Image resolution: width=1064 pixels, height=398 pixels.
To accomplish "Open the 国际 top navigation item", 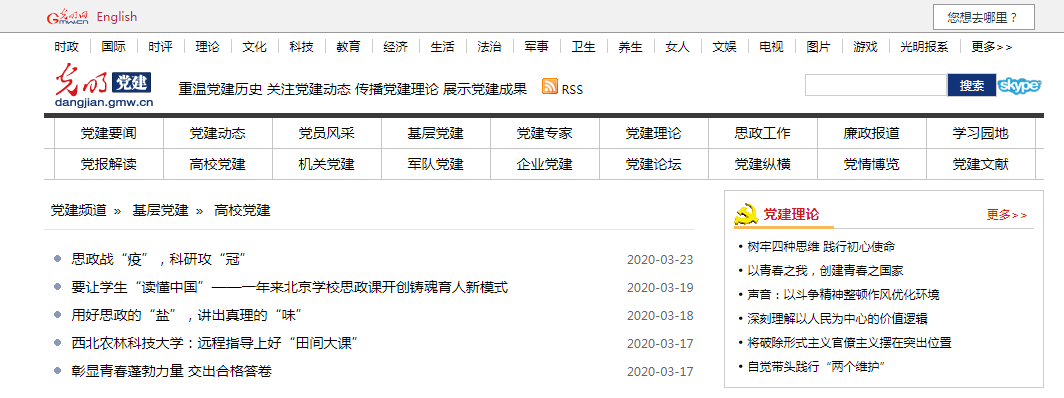I will (113, 47).
